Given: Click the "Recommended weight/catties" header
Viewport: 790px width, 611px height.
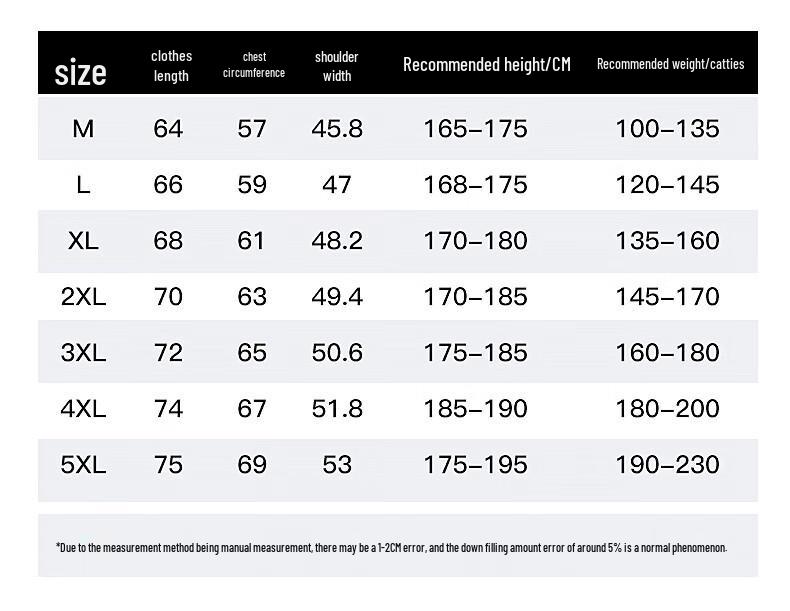Looking at the screenshot, I should [670, 64].
